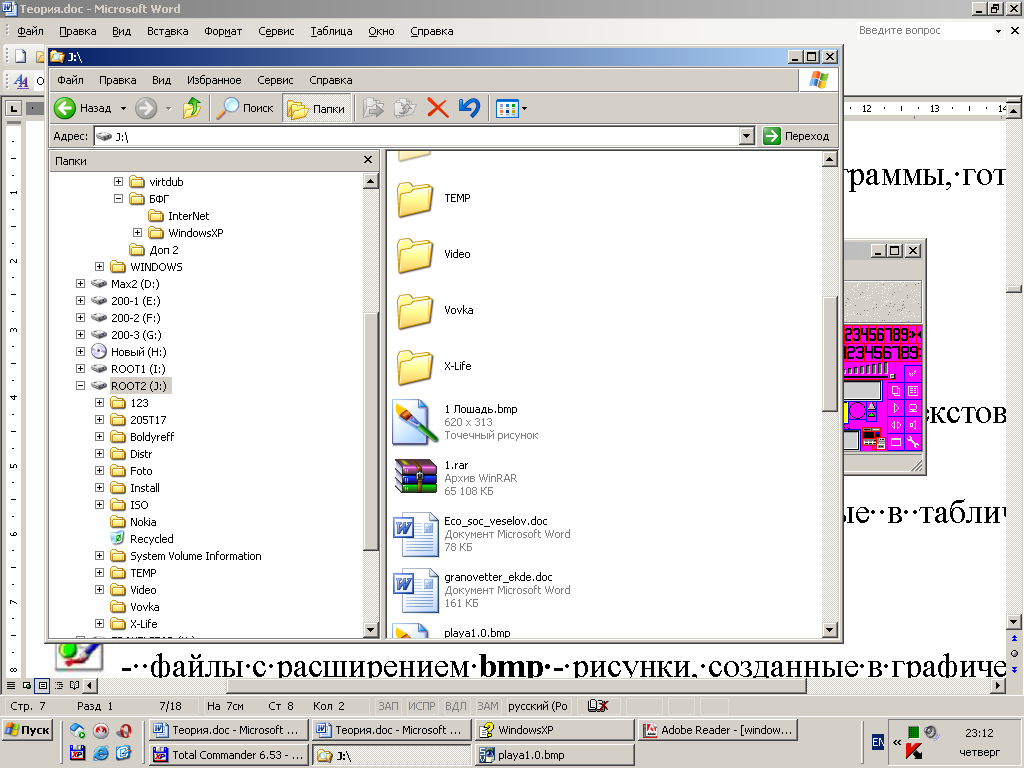
Task: Open the Избранное menu
Action: click(213, 80)
